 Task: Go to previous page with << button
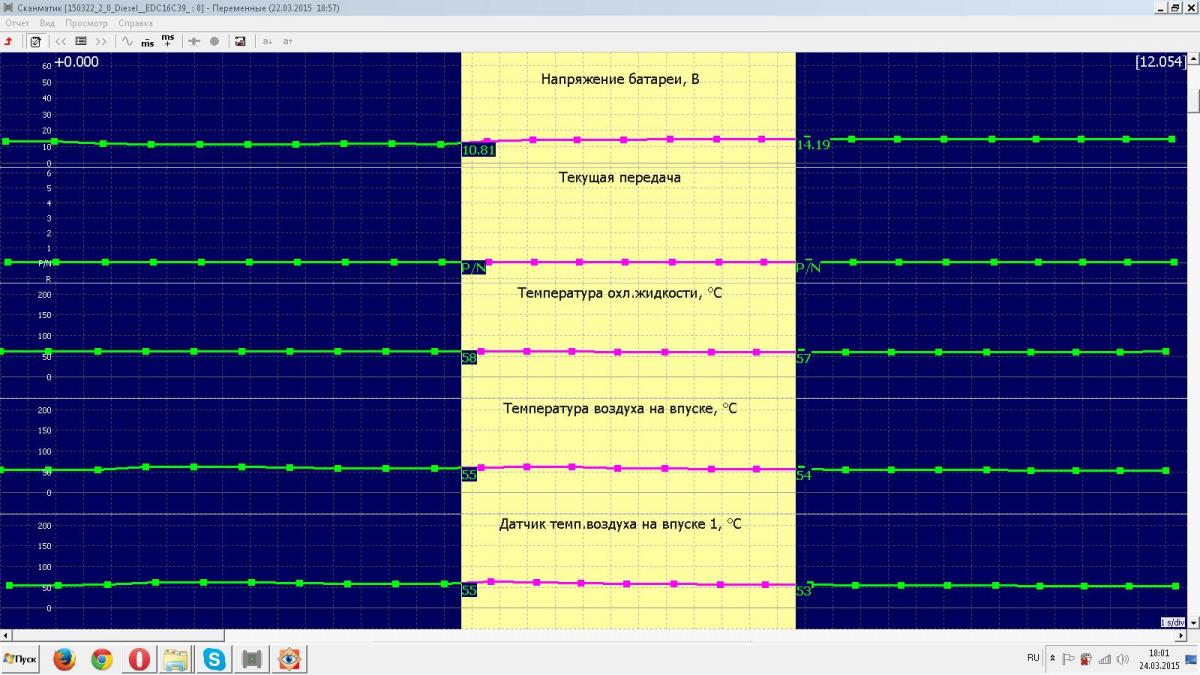coord(61,41)
